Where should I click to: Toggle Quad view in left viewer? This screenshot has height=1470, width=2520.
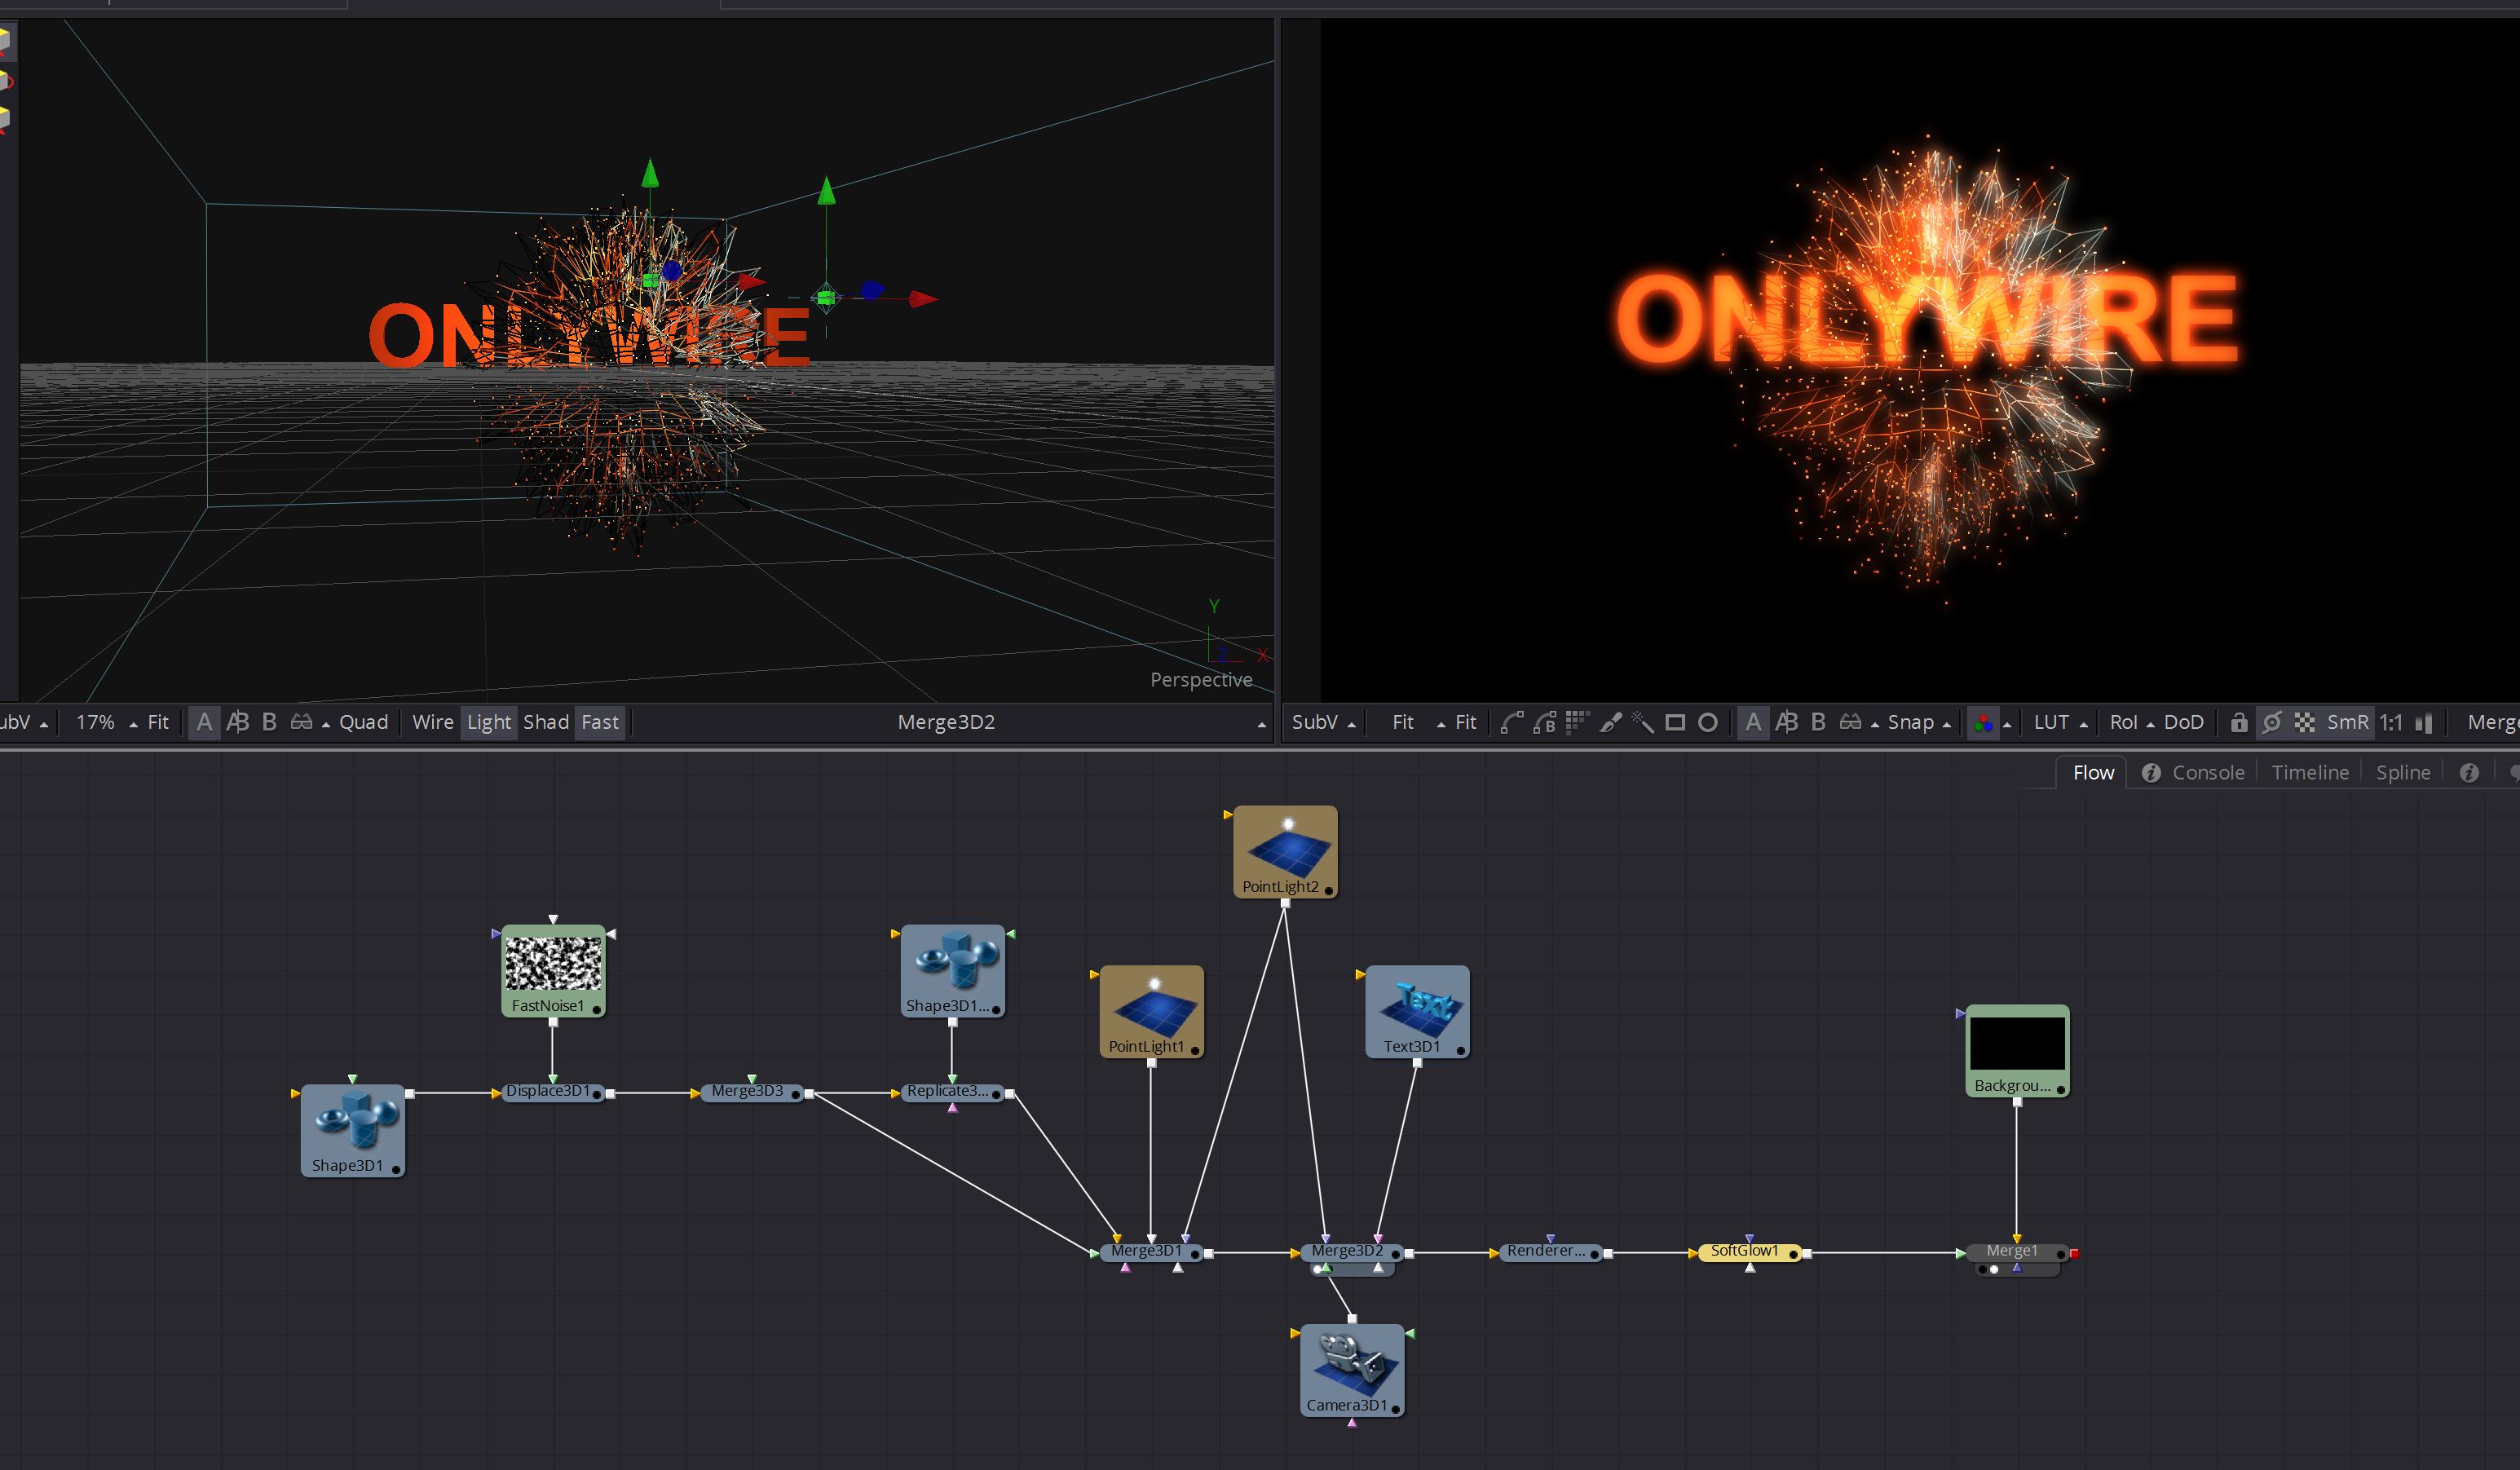click(363, 722)
